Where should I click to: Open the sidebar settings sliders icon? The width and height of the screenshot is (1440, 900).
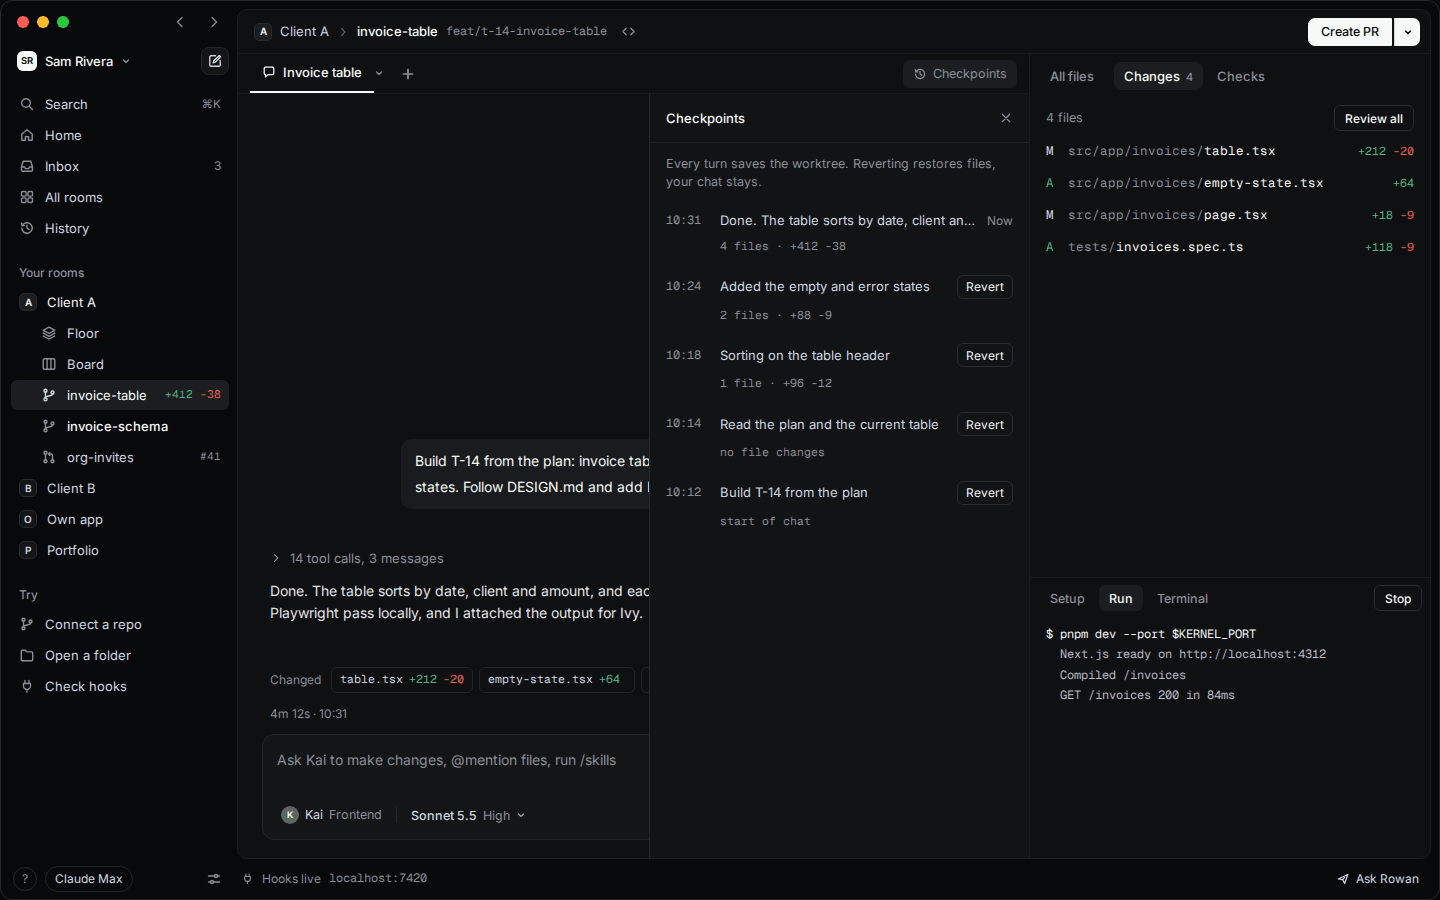pyautogui.click(x=214, y=879)
